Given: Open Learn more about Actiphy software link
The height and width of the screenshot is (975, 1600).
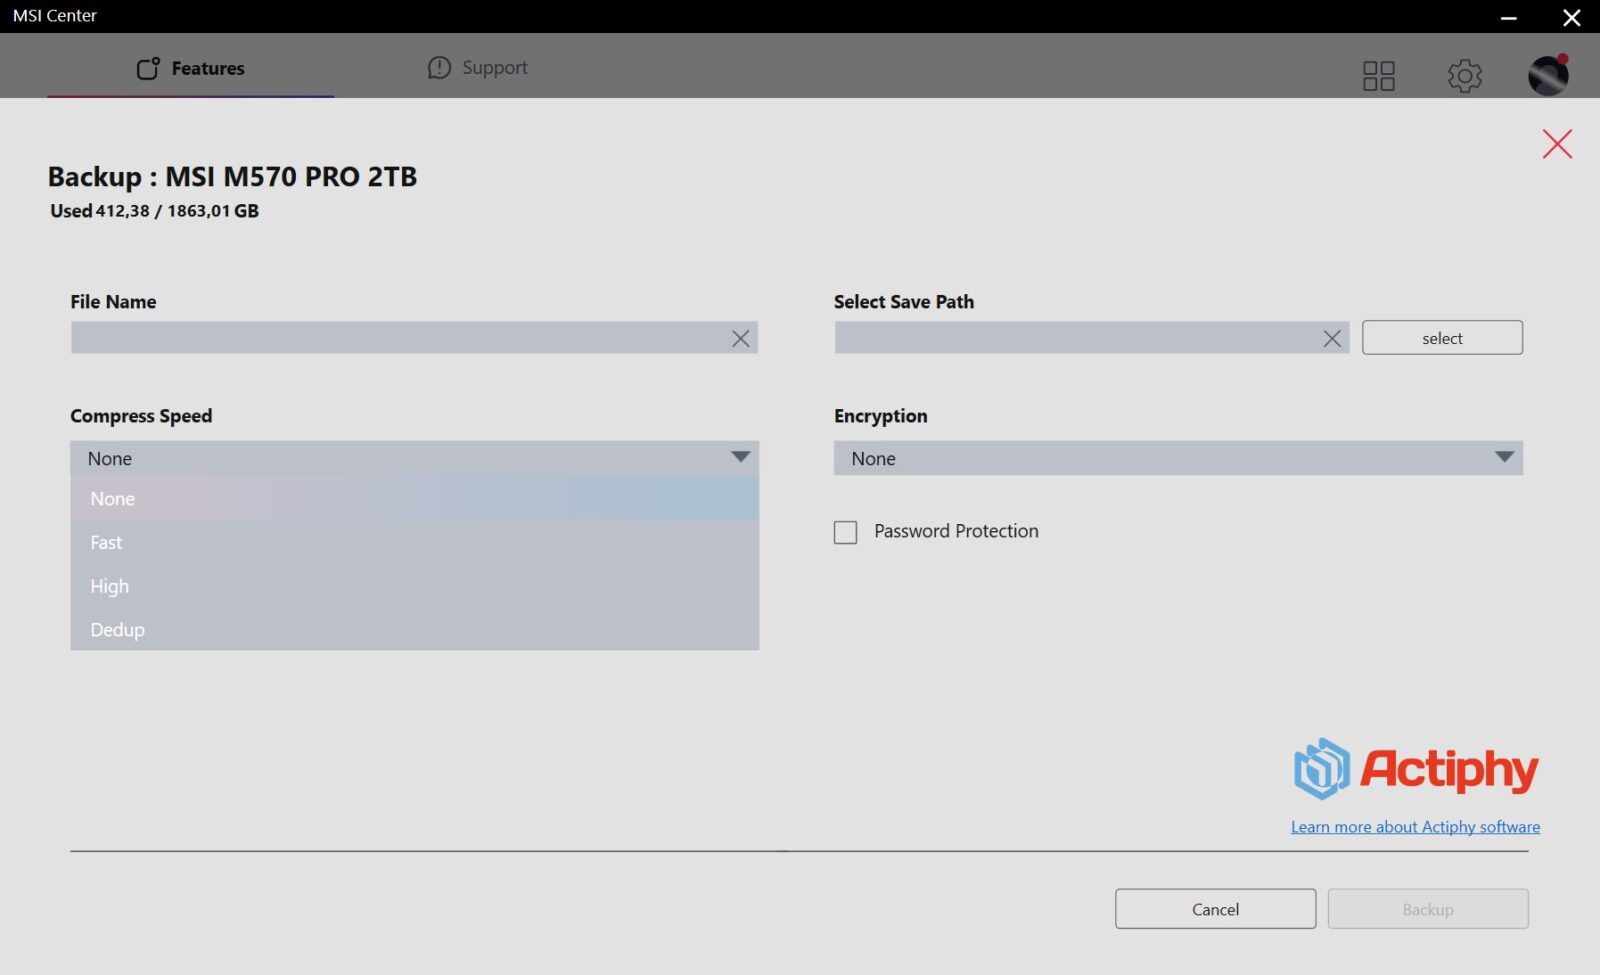Looking at the screenshot, I should pyautogui.click(x=1414, y=827).
